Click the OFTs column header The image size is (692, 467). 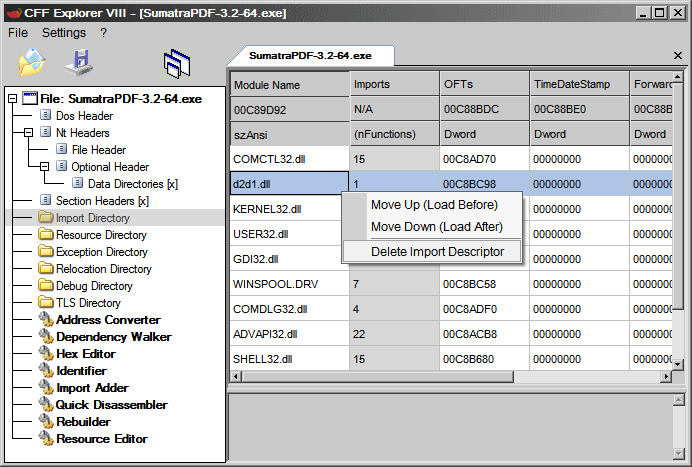click(485, 84)
